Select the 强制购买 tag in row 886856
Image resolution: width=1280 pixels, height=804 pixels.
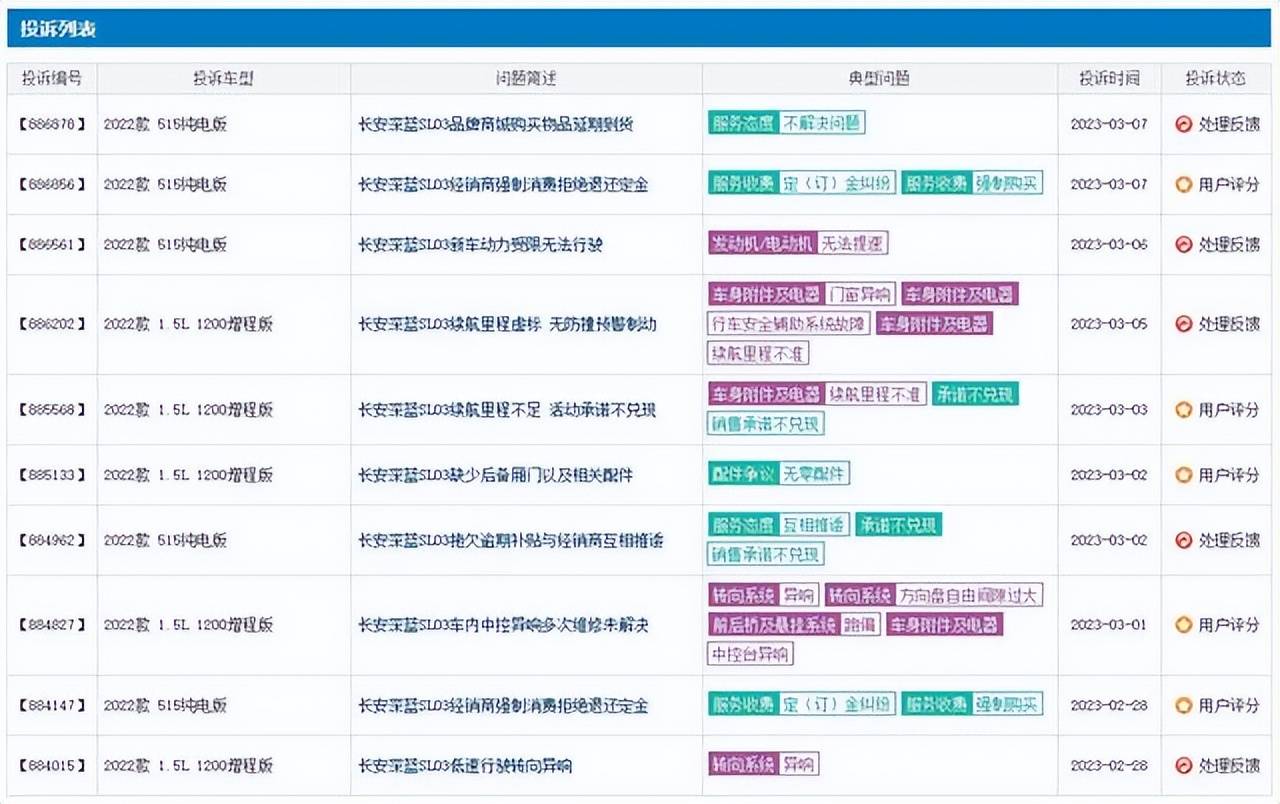point(1007,183)
